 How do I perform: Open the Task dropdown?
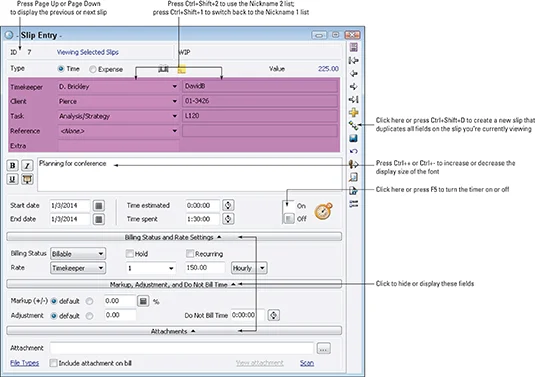coord(175,116)
